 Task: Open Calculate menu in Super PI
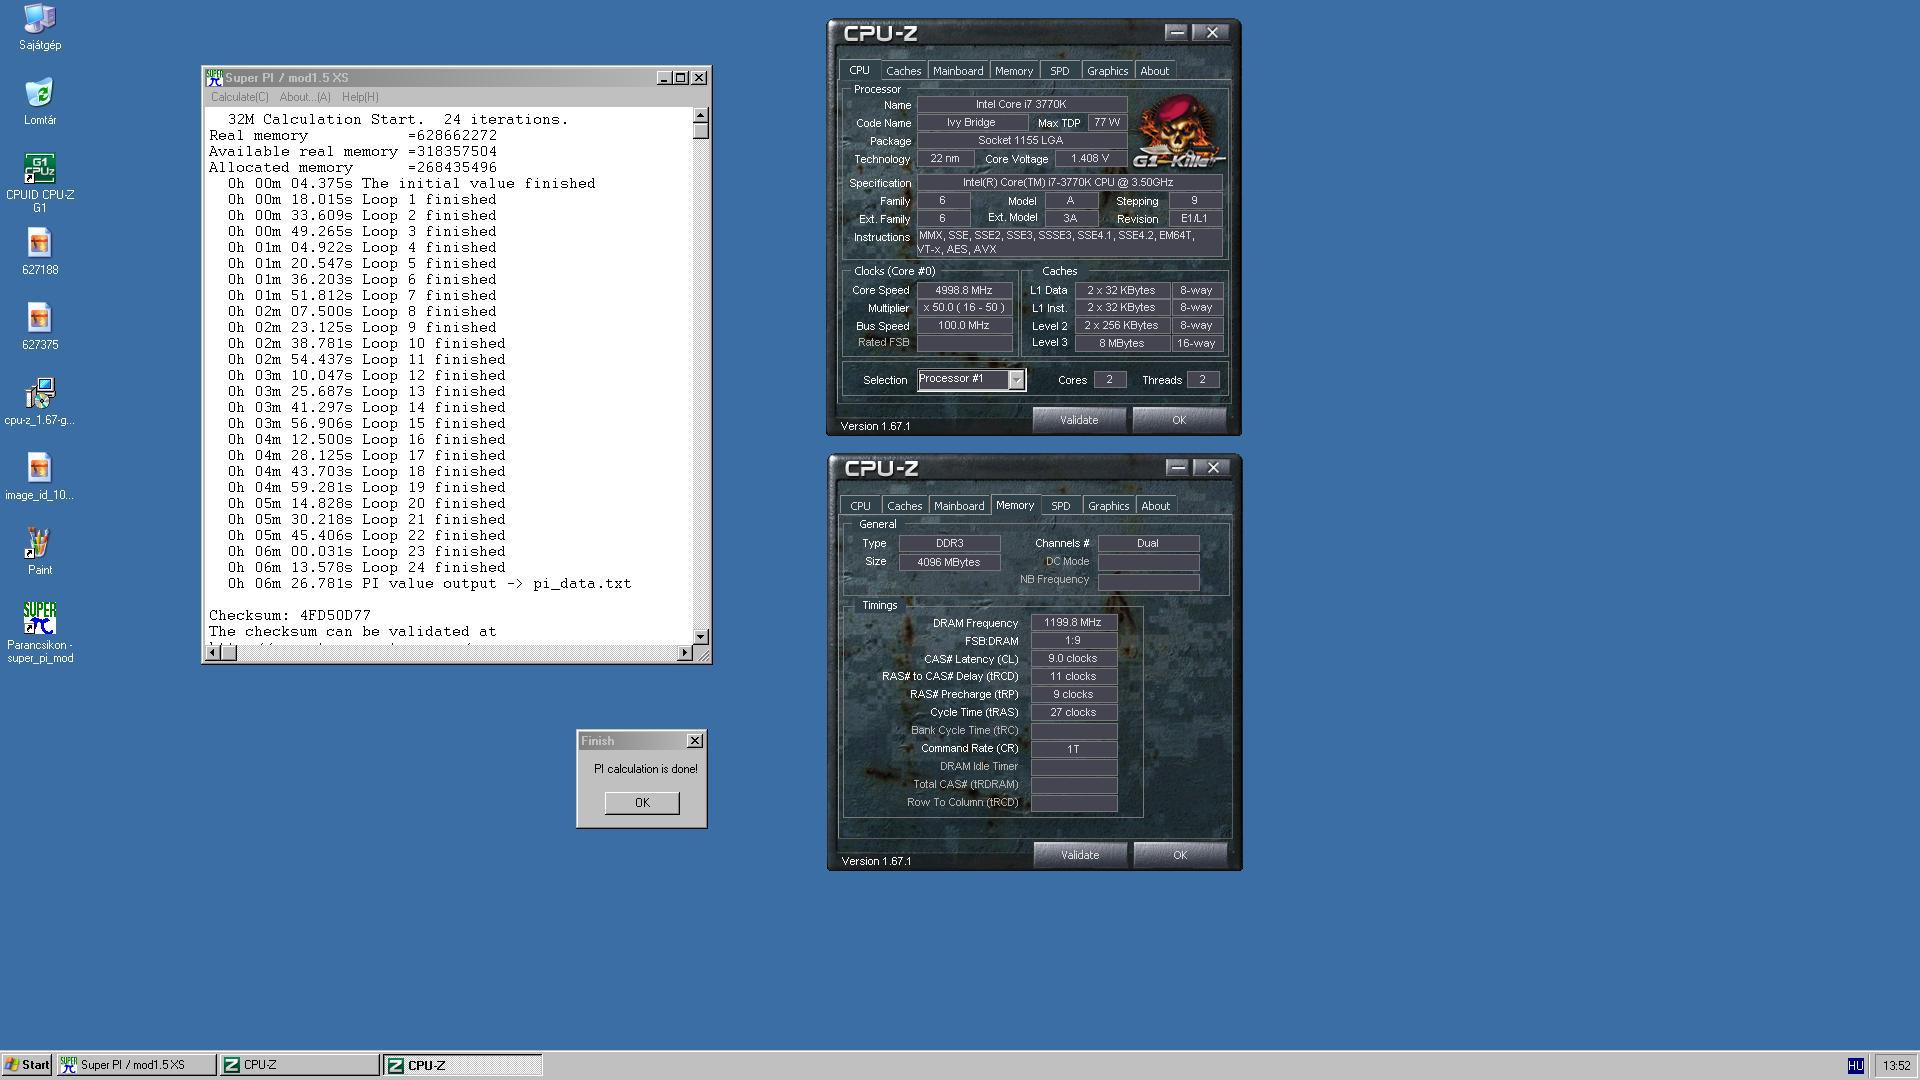[239, 97]
